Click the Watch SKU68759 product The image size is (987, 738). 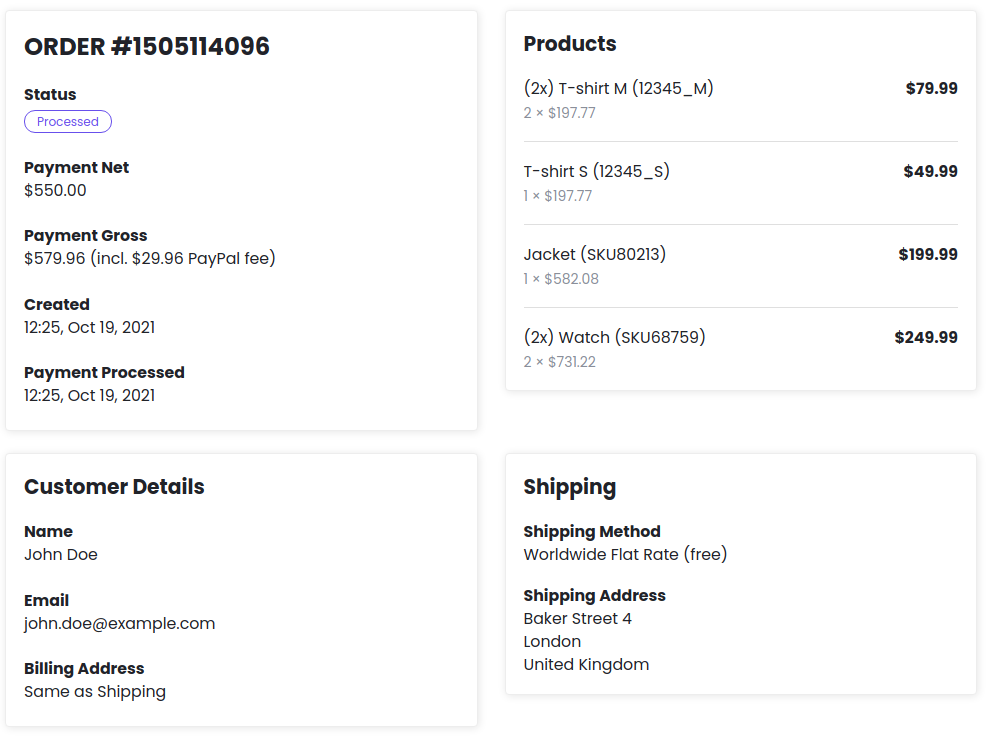pyautogui.click(x=614, y=338)
